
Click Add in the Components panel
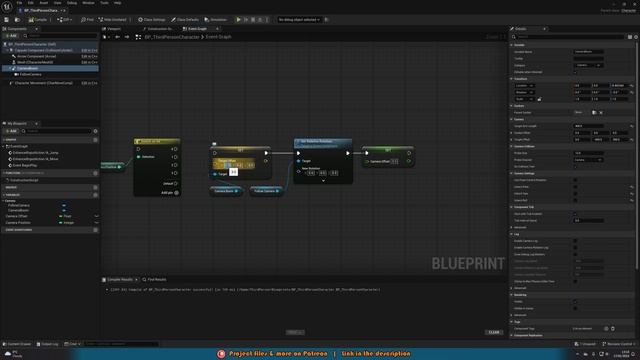[11, 36]
